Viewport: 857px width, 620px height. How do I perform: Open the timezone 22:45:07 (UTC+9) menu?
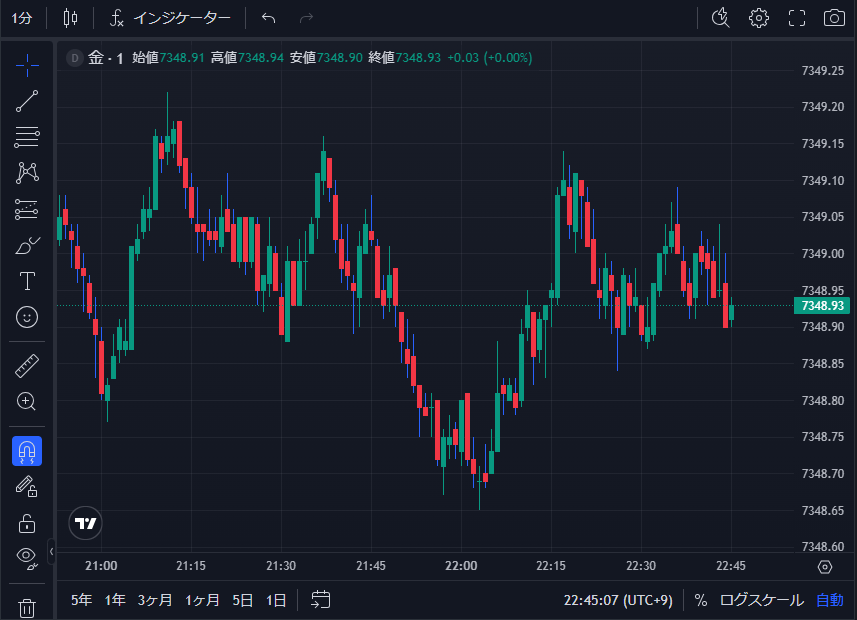click(618, 600)
